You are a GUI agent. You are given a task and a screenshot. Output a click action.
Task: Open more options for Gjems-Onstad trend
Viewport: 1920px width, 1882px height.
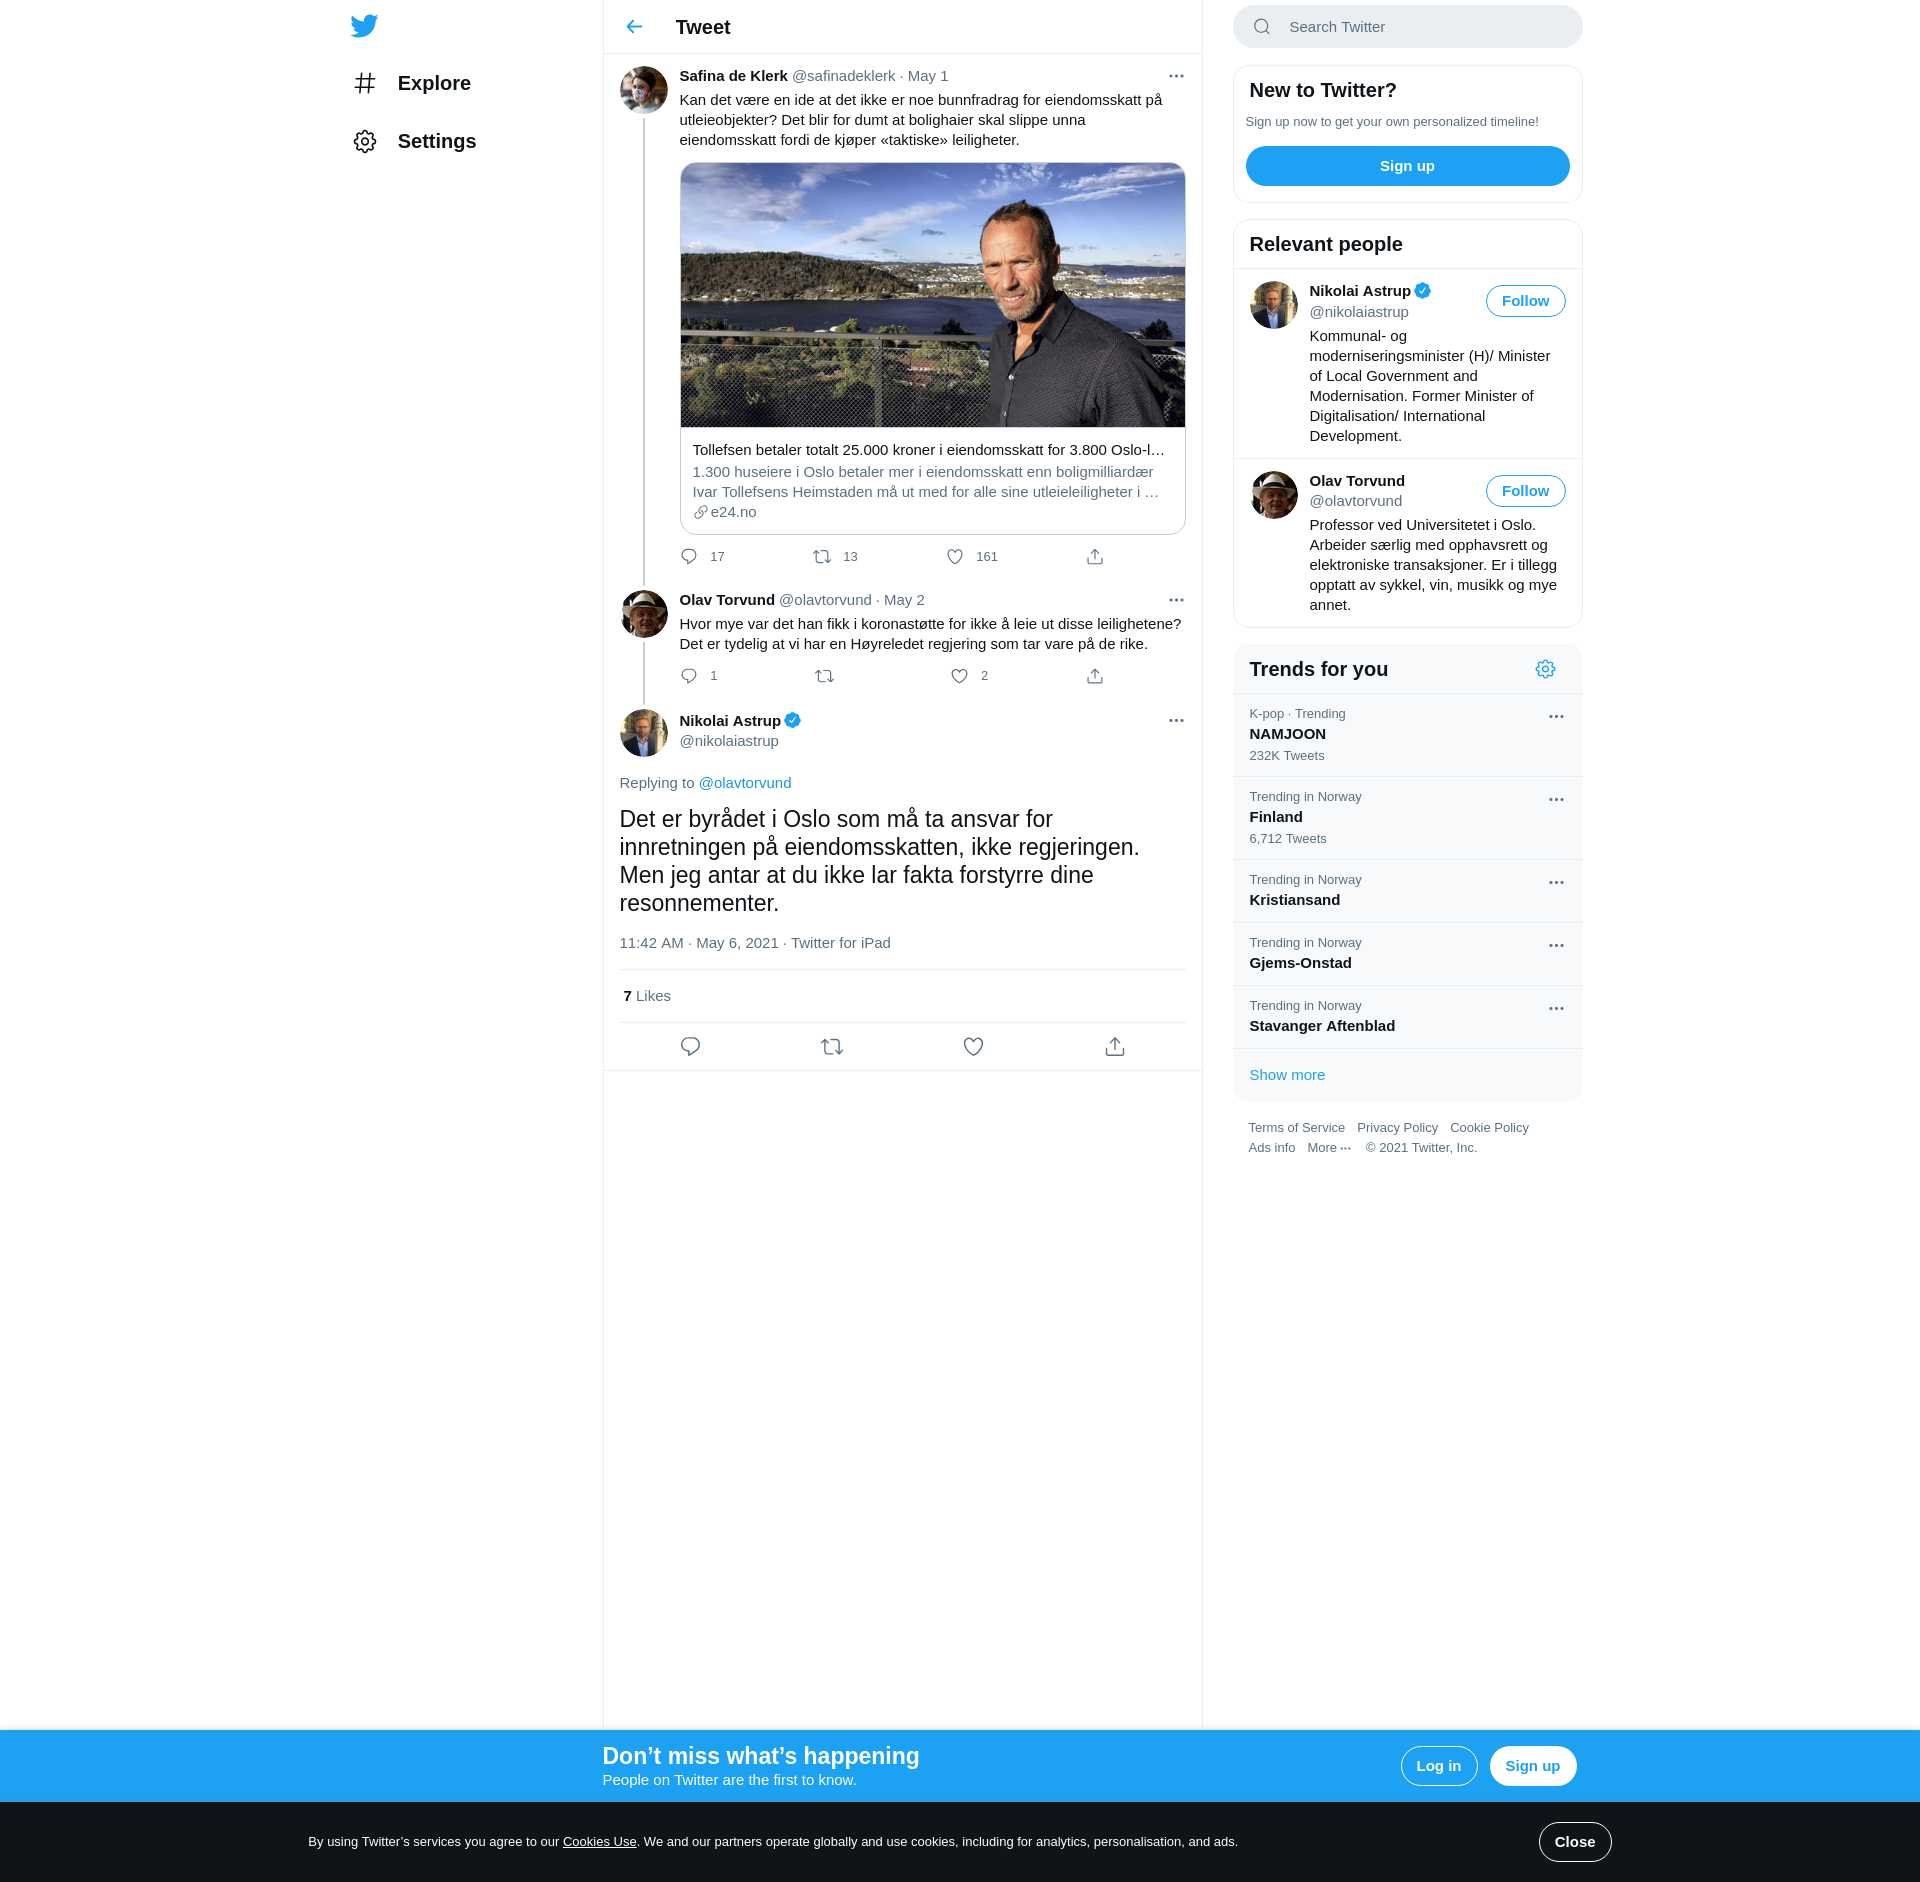tap(1556, 946)
